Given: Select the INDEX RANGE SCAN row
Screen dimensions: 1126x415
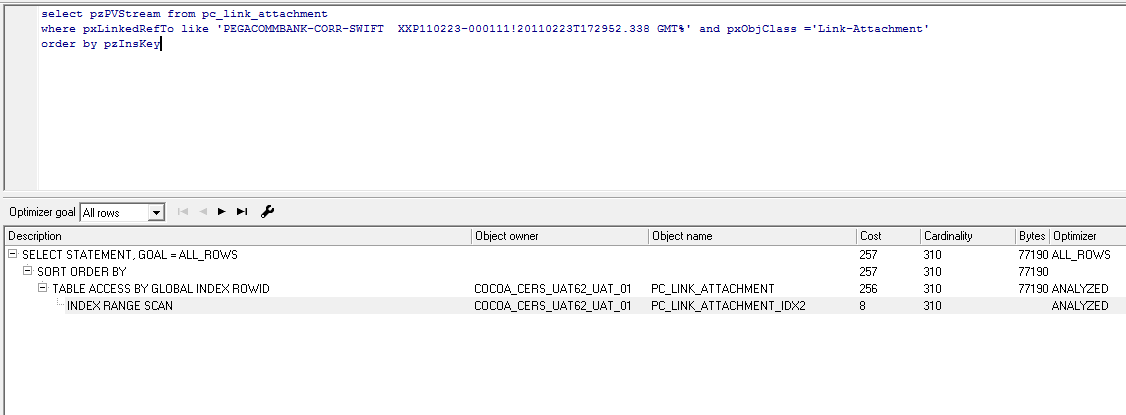Looking at the screenshot, I should tap(119, 306).
